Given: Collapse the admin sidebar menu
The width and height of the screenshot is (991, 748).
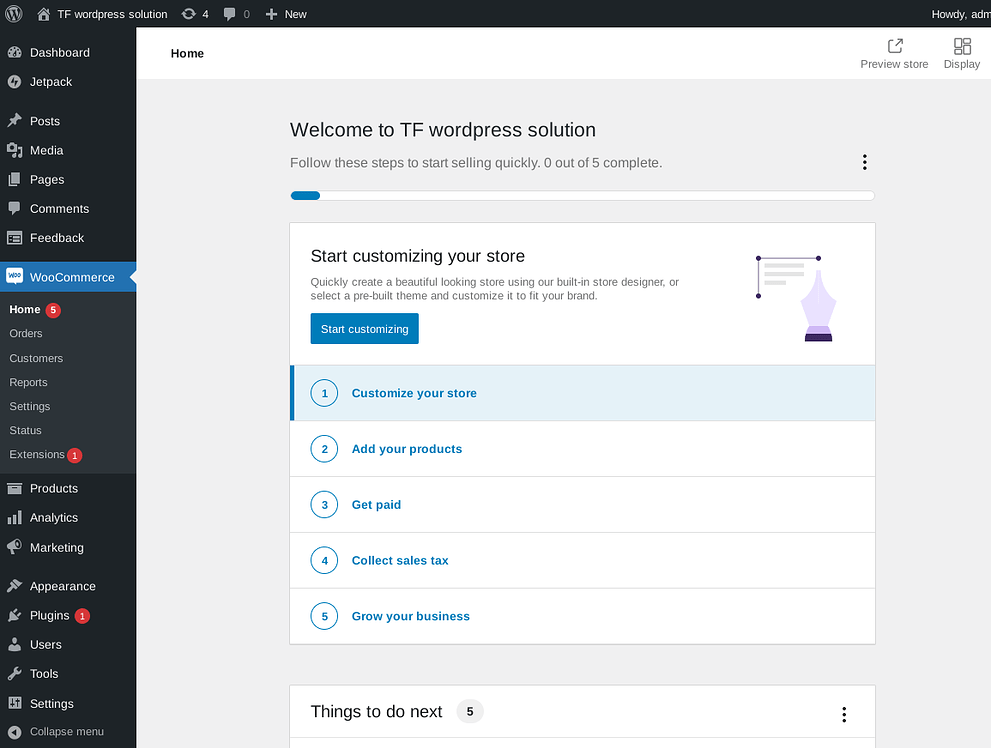Looking at the screenshot, I should (55, 732).
